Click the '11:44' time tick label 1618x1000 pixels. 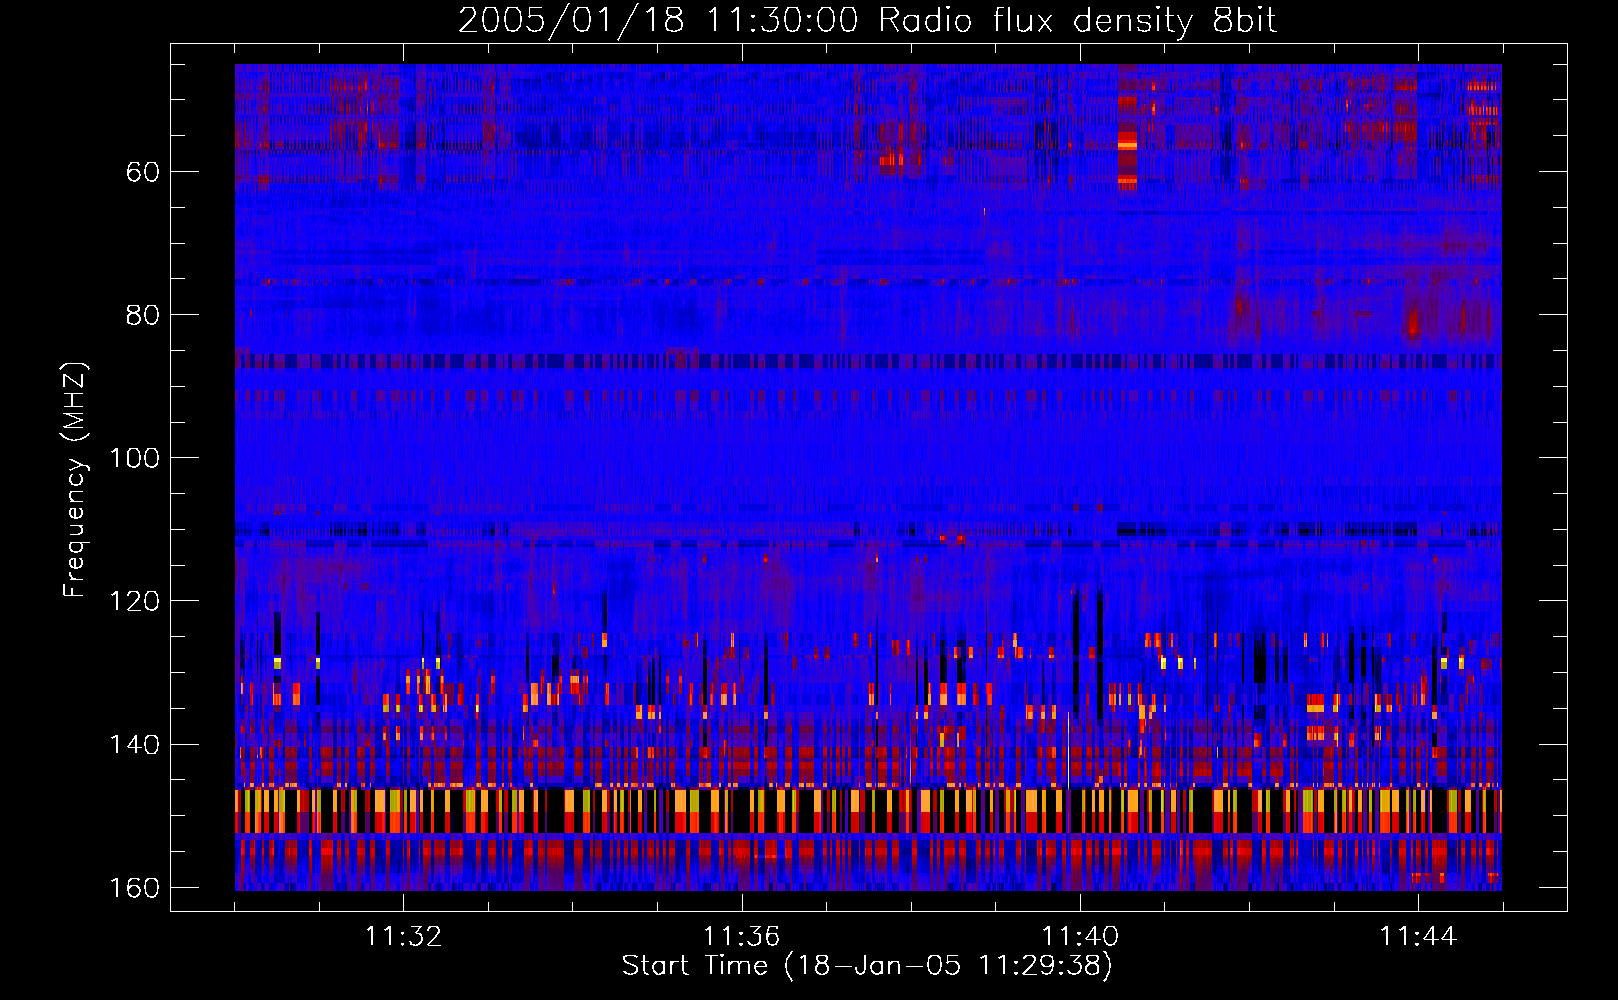tap(1418, 936)
